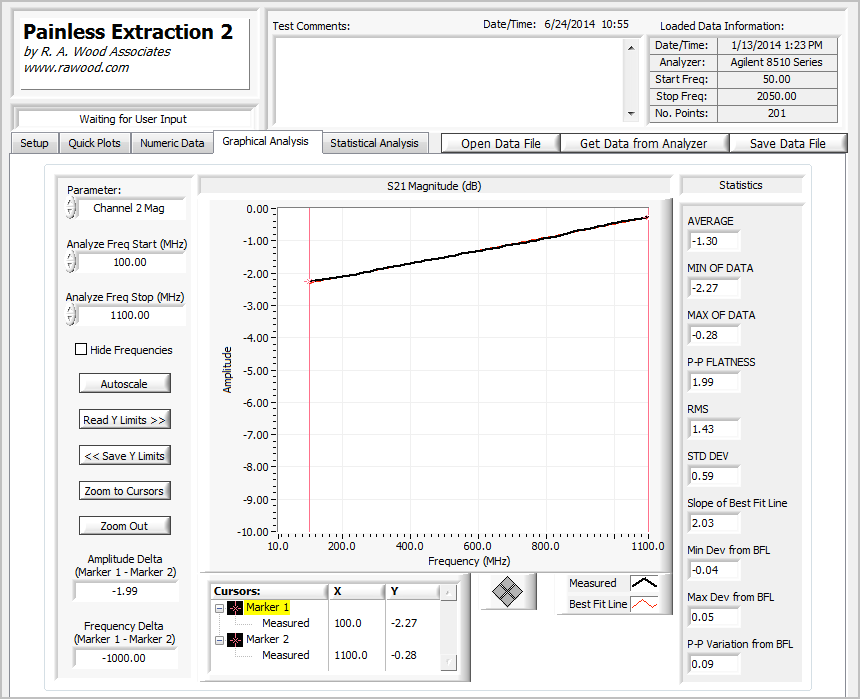Viewport: 860px width, 699px height.
Task: Click the Save Data File button
Action: (788, 144)
